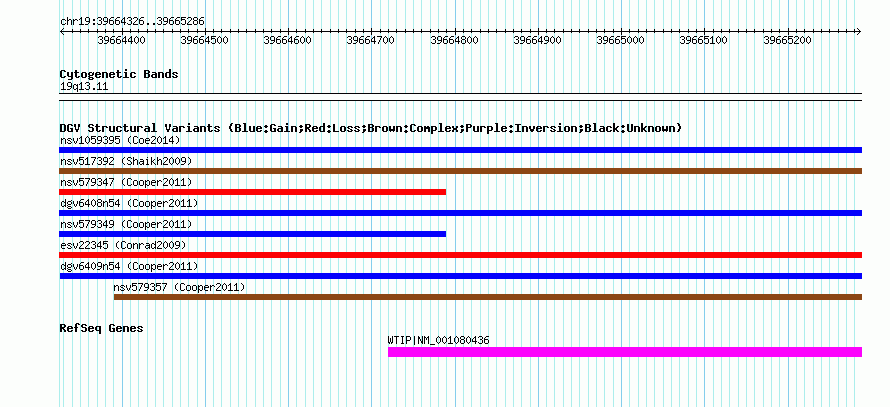Open the nsv579347 (Cooper2011) variant label
This screenshot has height=407, width=890.
coord(126,182)
